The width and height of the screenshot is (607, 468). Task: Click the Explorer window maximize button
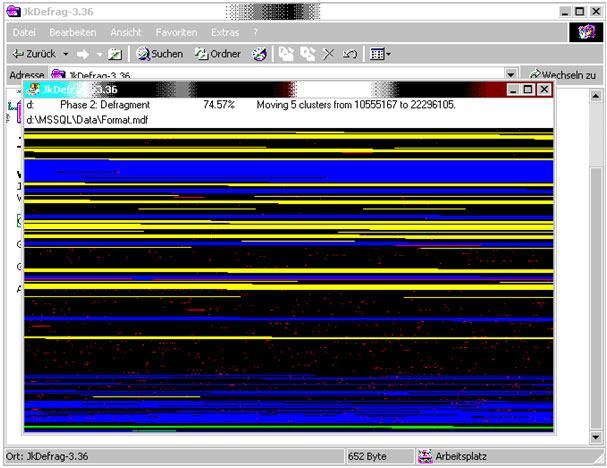(580, 12)
